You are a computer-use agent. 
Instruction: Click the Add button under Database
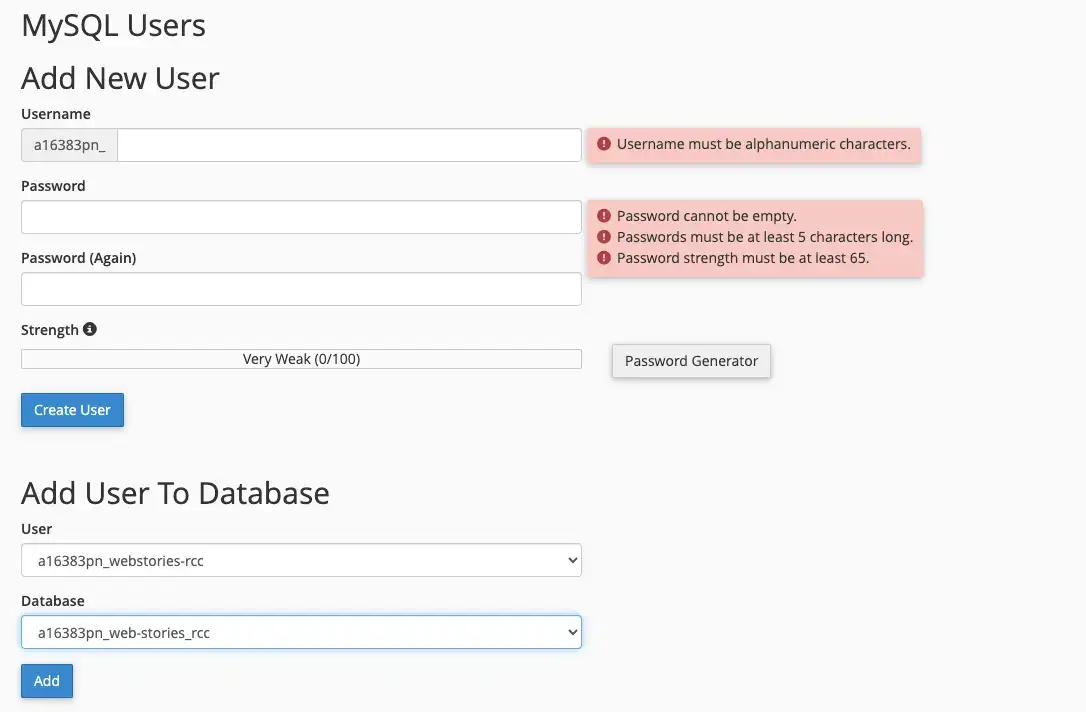46,680
